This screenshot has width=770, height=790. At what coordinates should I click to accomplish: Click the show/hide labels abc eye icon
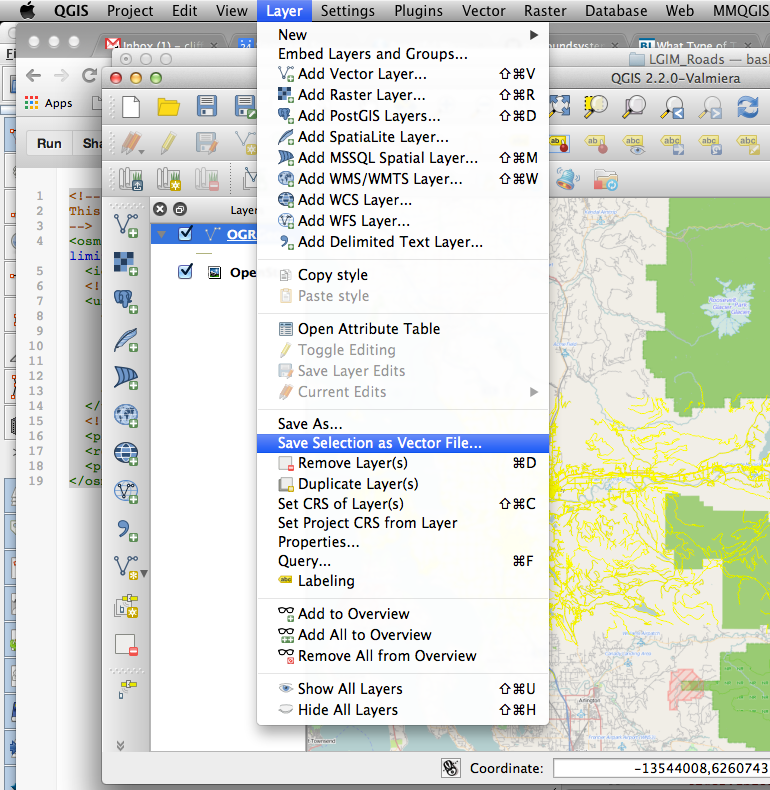[634, 144]
